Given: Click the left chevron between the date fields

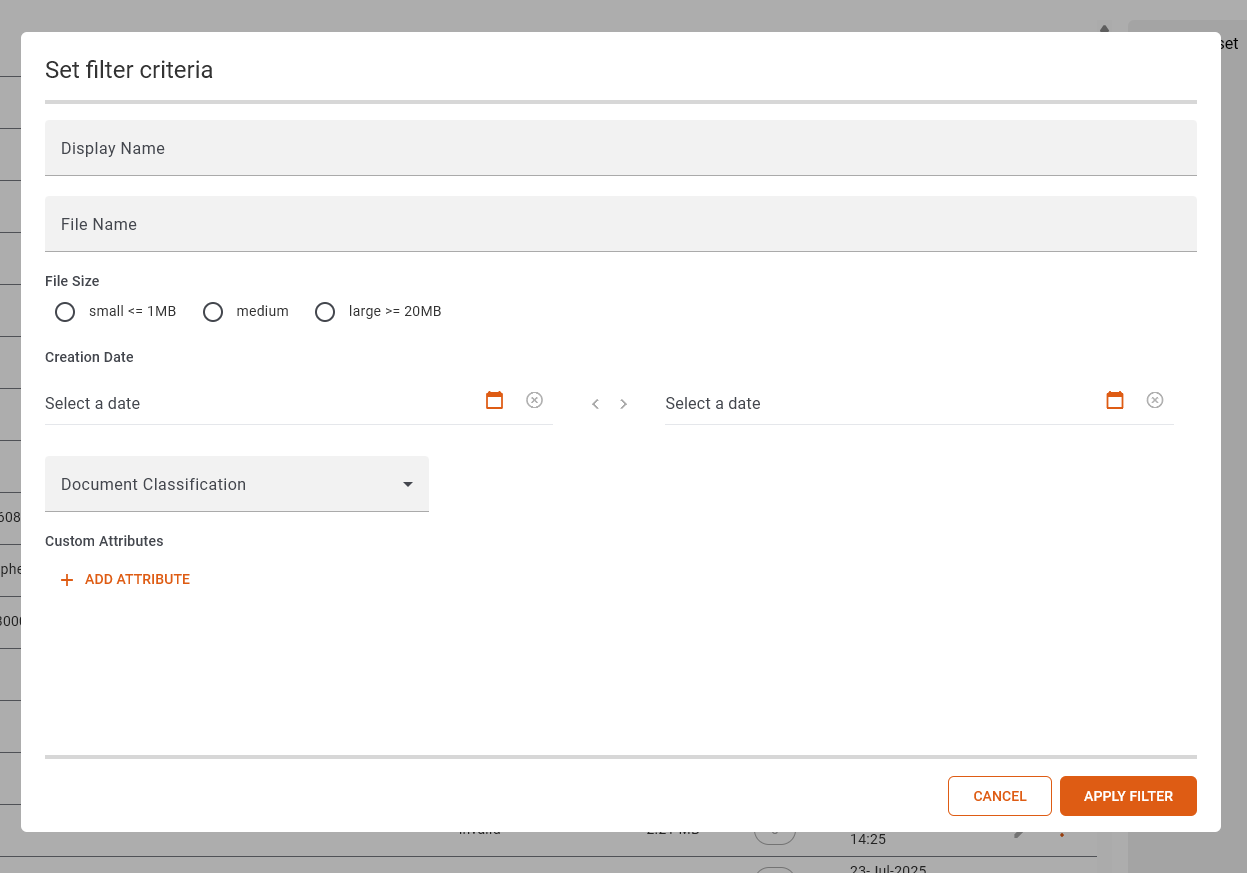Looking at the screenshot, I should [x=595, y=404].
